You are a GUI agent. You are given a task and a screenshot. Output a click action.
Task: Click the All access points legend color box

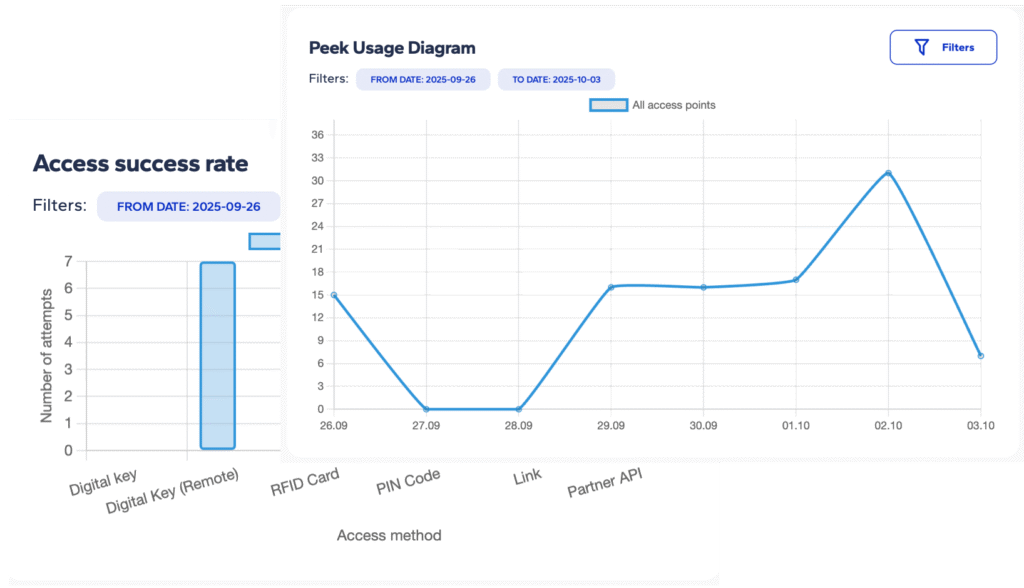click(608, 105)
